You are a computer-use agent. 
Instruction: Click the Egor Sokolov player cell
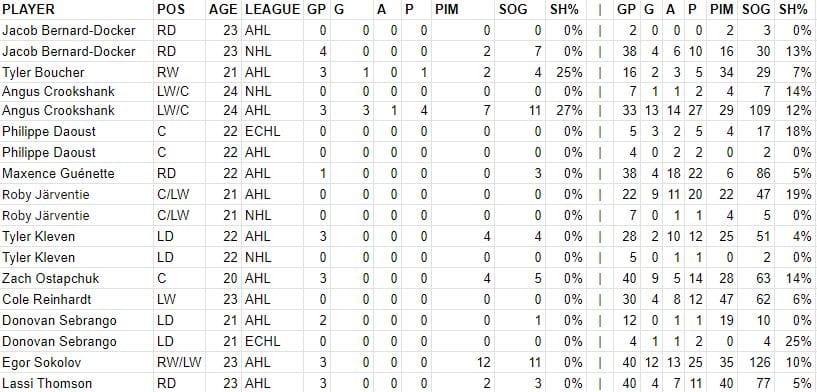(77, 362)
